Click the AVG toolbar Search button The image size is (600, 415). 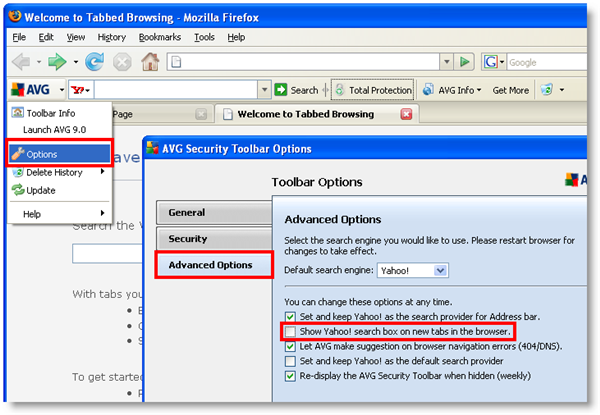tap(297, 90)
